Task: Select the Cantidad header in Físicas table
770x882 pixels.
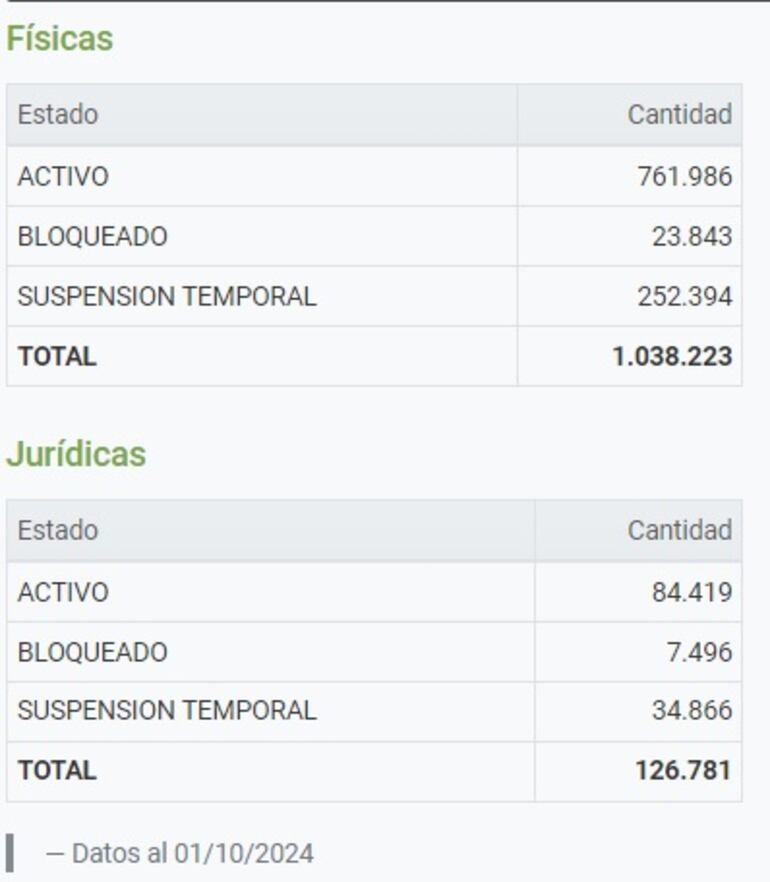Action: tap(679, 115)
